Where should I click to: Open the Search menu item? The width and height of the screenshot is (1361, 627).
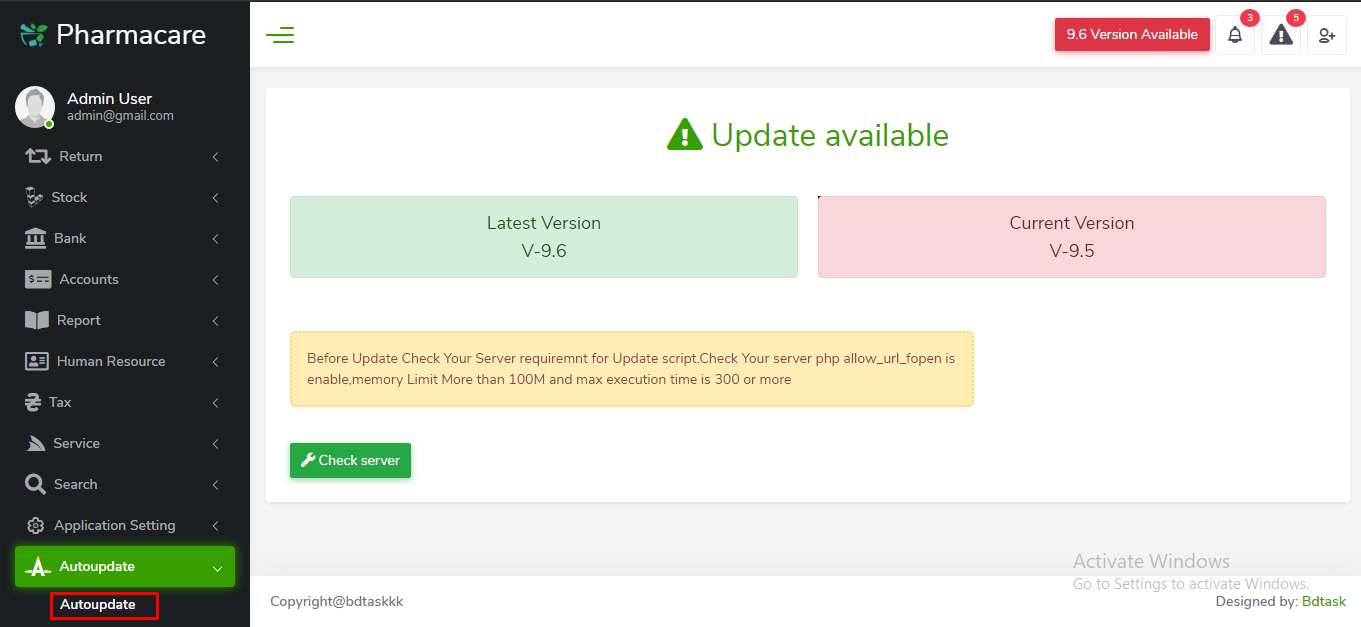click(74, 484)
